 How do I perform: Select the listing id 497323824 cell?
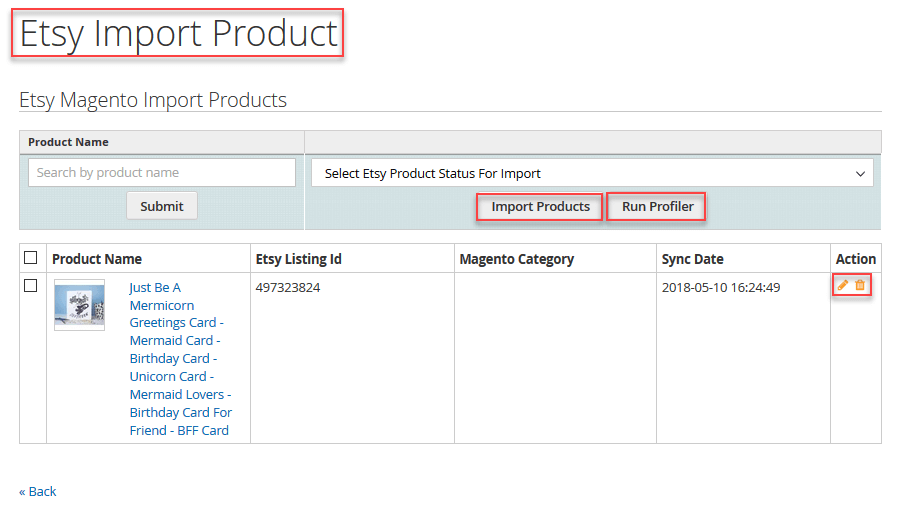(x=288, y=288)
